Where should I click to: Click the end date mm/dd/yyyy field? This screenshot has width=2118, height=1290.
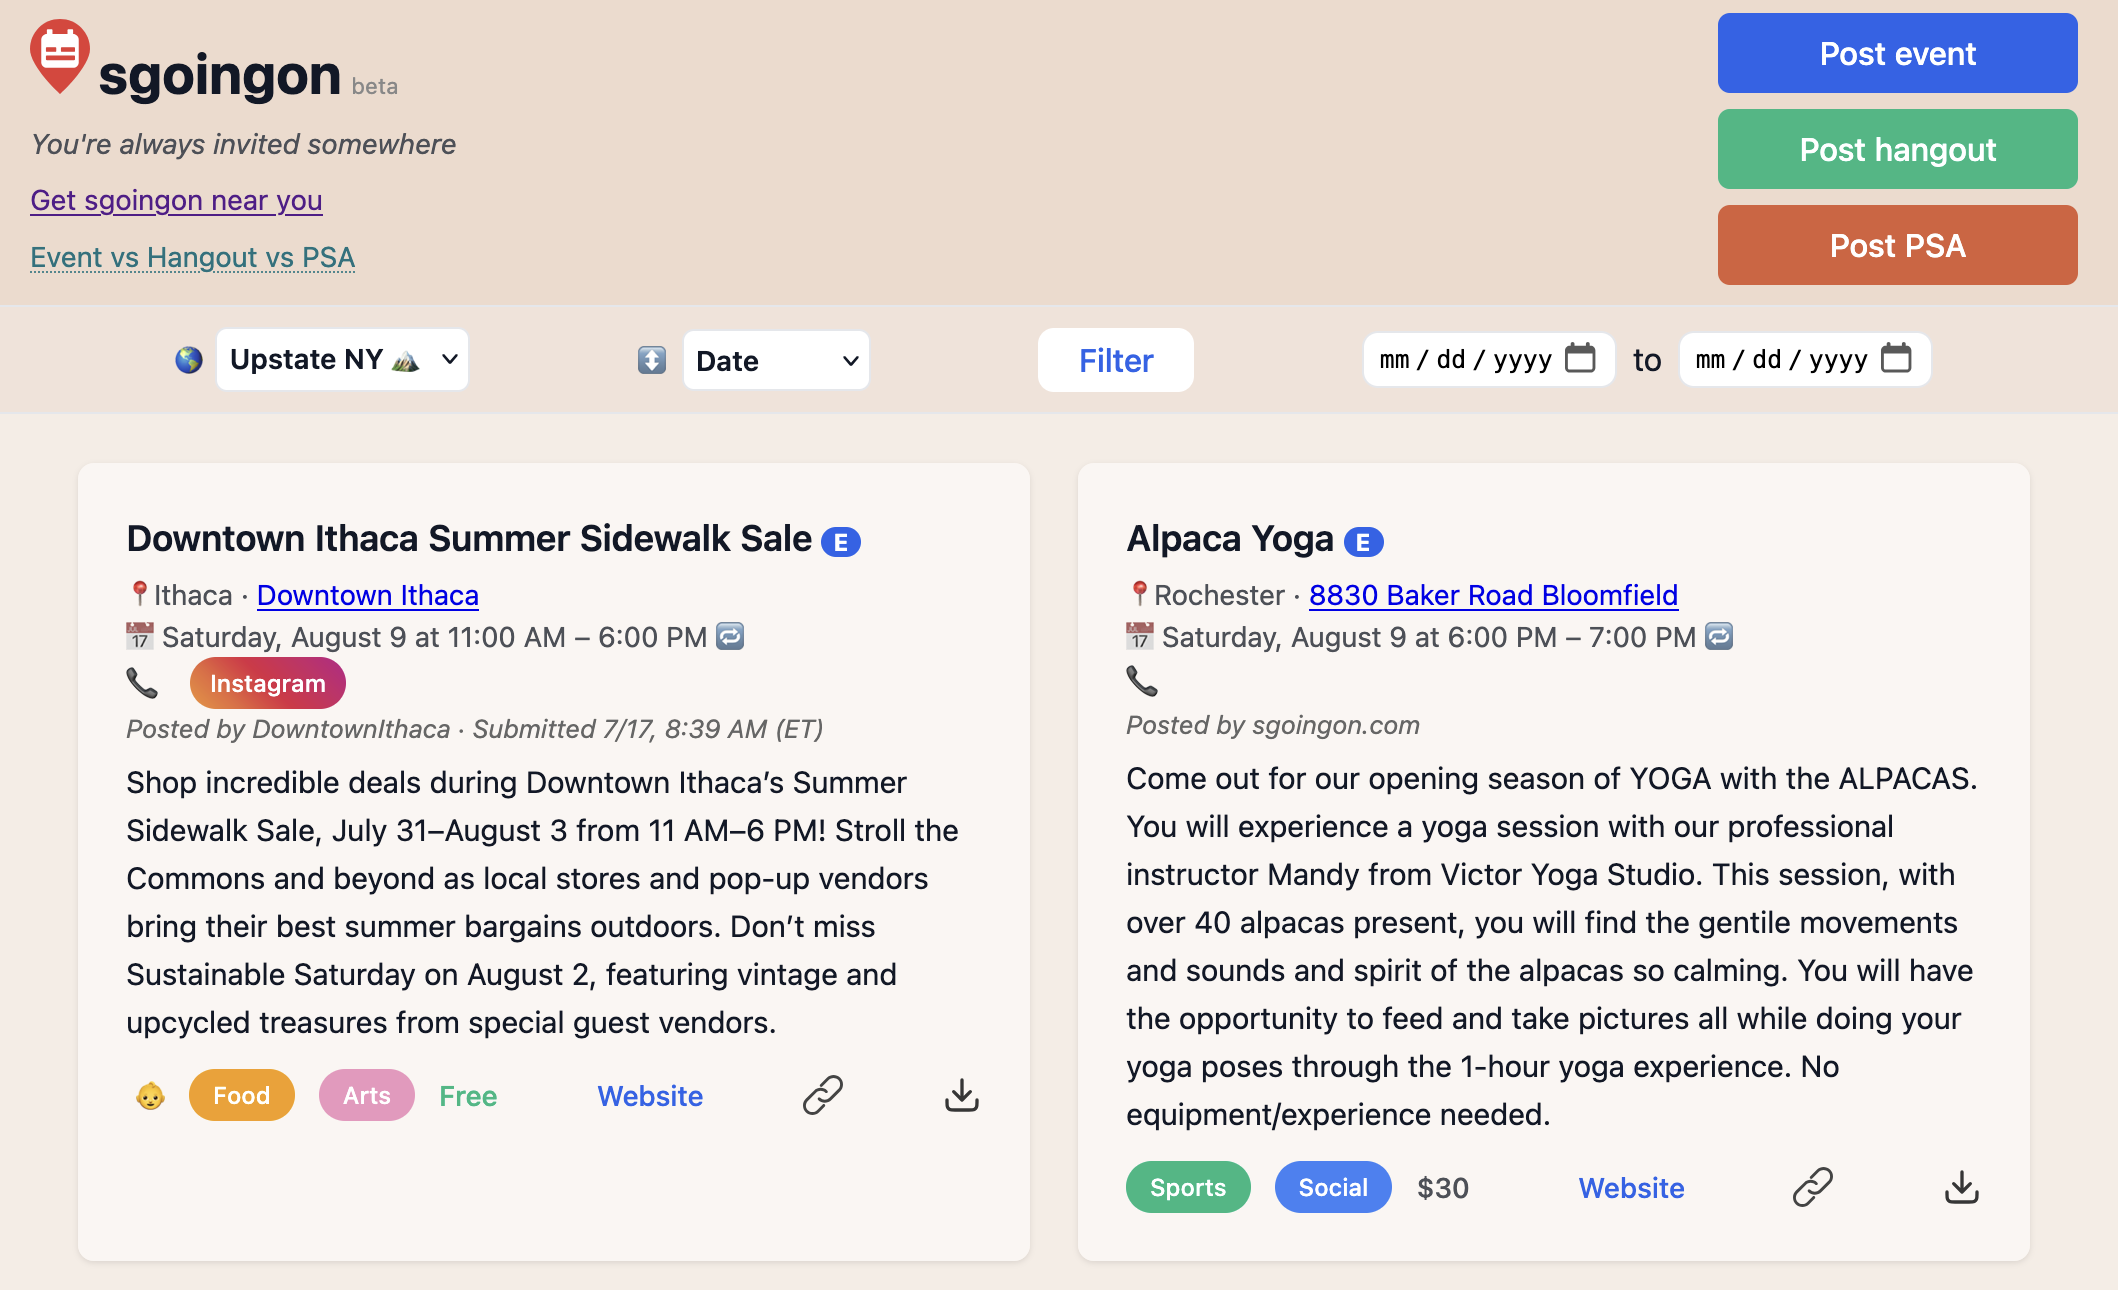click(x=1805, y=359)
